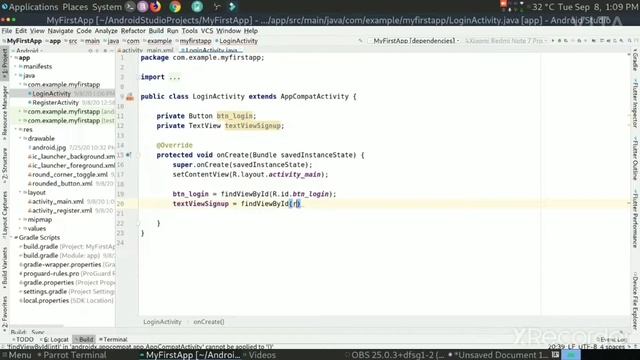Open the File menu

7,31
